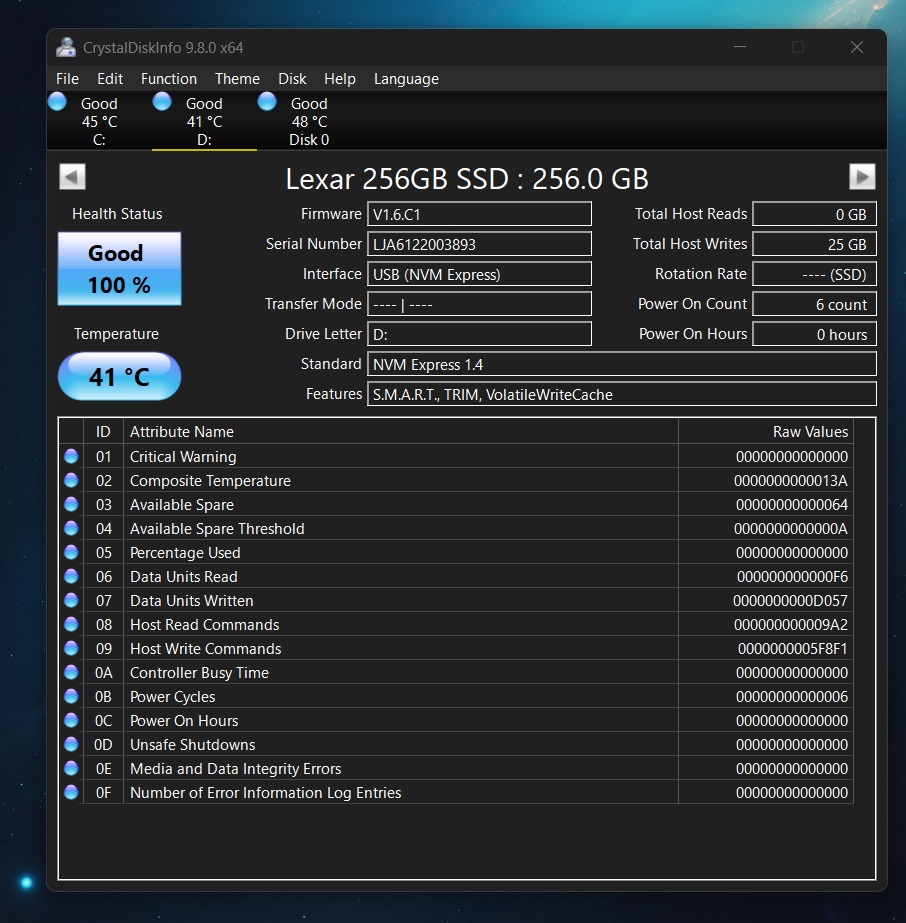
Task: Click the Total Host Writes value 25 GB
Action: pos(814,244)
